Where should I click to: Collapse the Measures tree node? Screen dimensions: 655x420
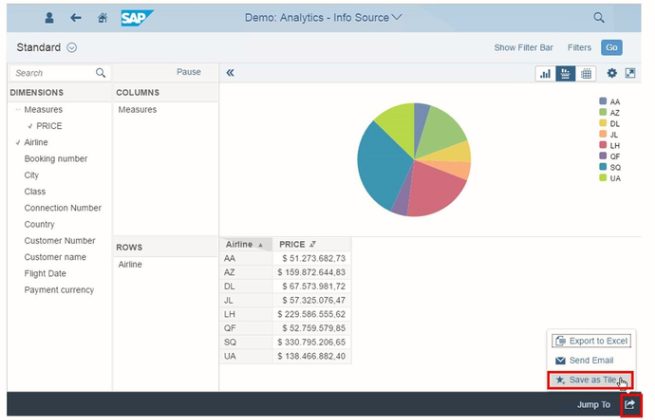pos(17,110)
